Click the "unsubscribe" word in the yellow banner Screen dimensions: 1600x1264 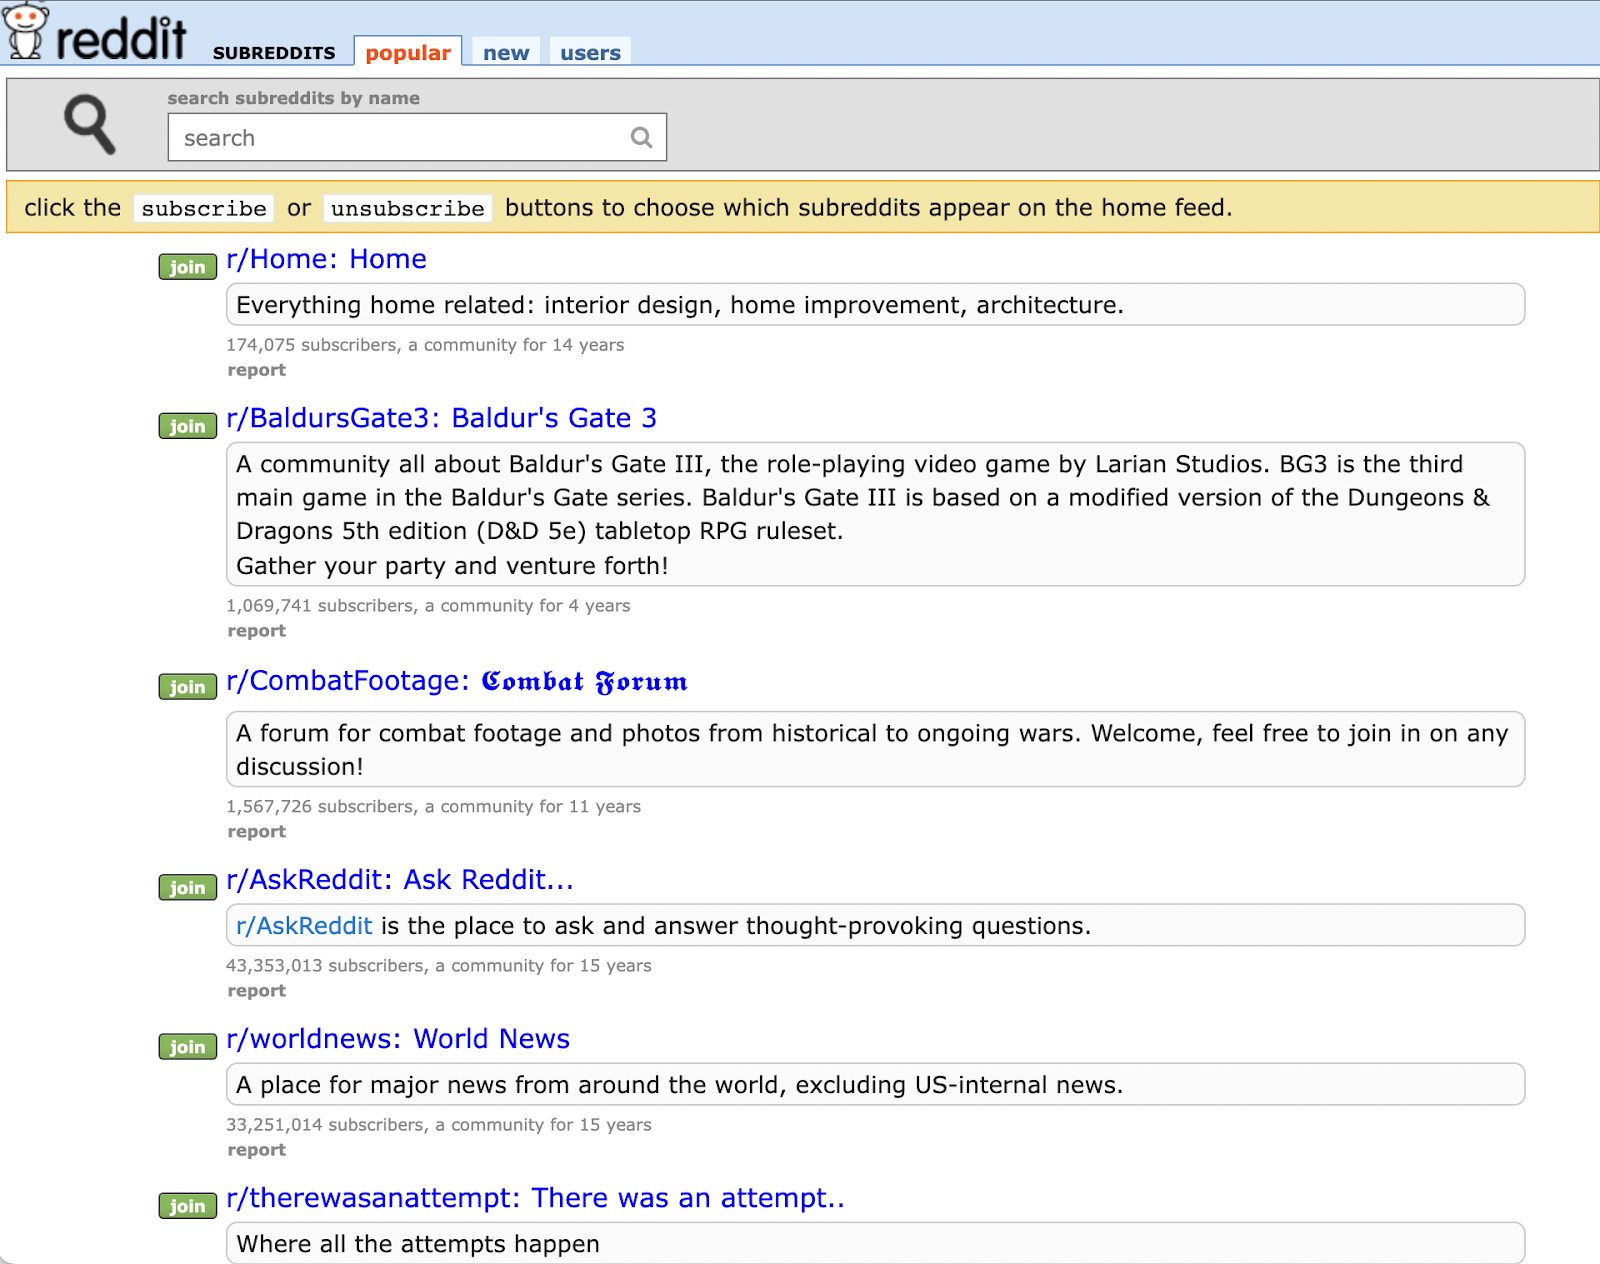click(408, 208)
